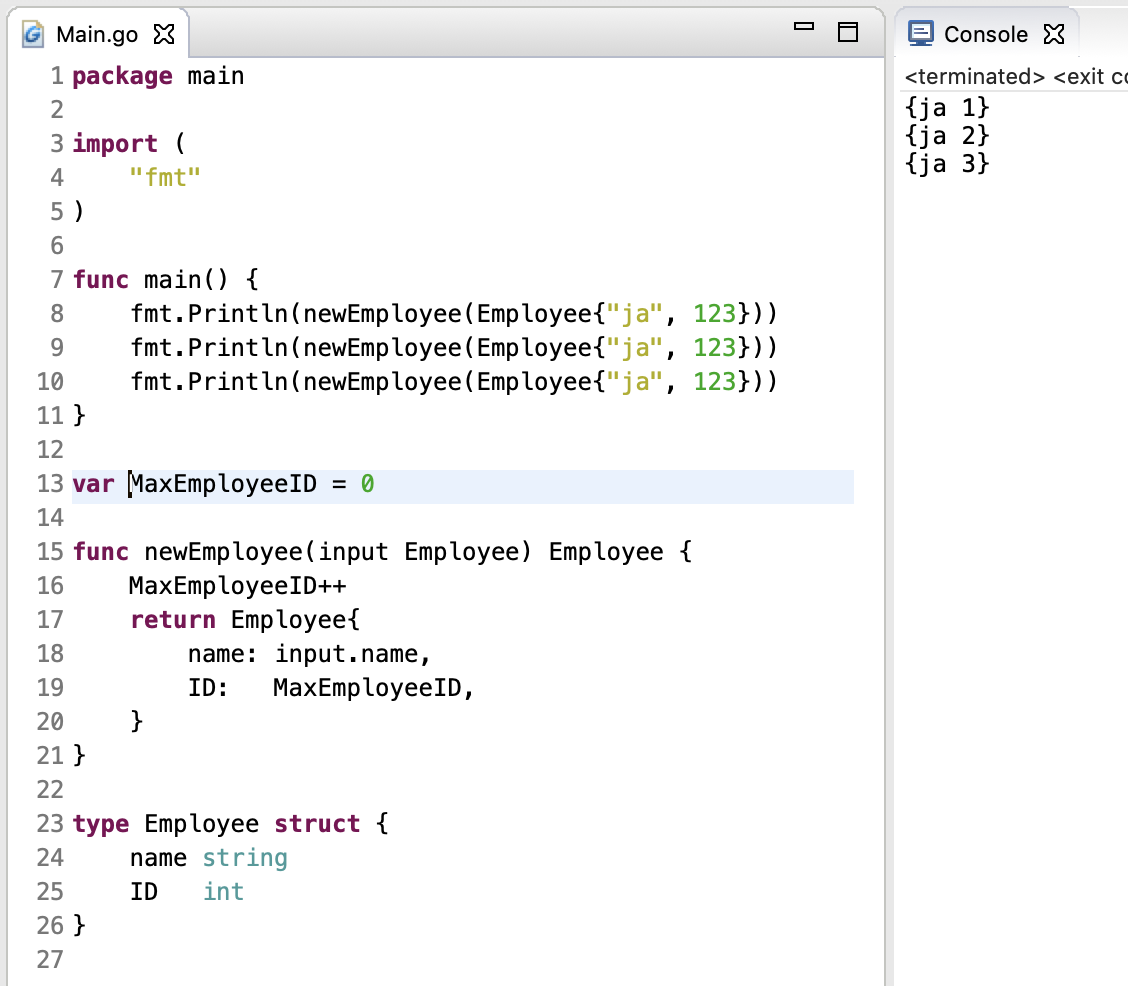
Task: Activate the Console tab
Action: [985, 35]
